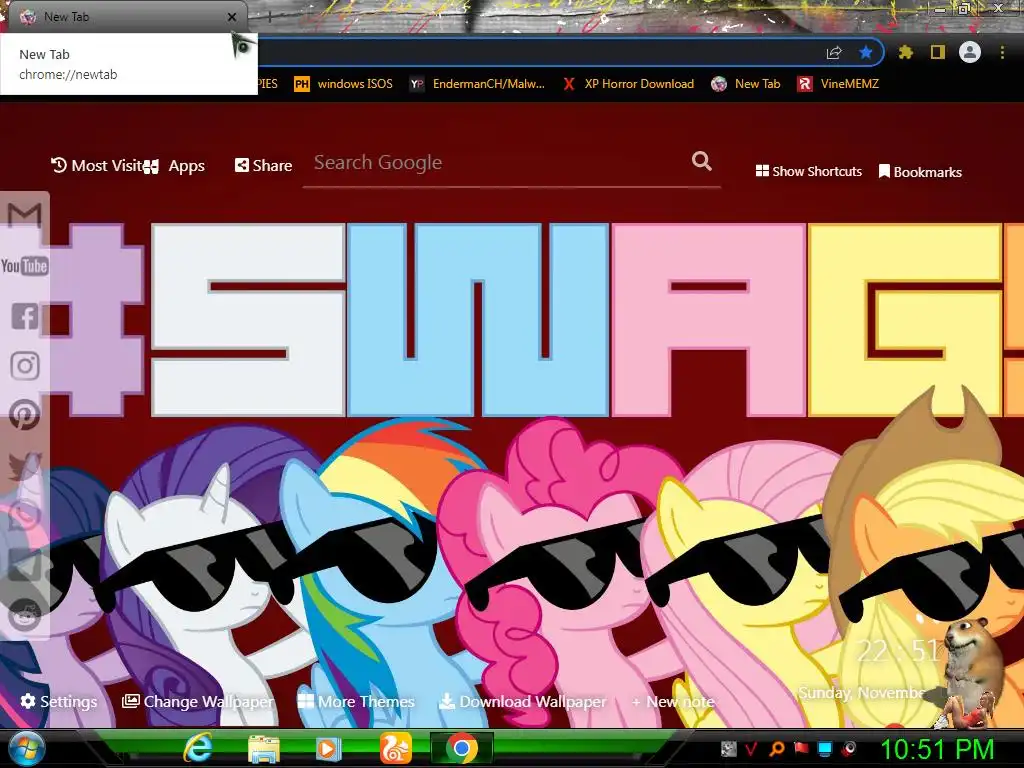Image resolution: width=1024 pixels, height=768 pixels.
Task: Close the New Tab tab
Action: pyautogui.click(x=232, y=17)
